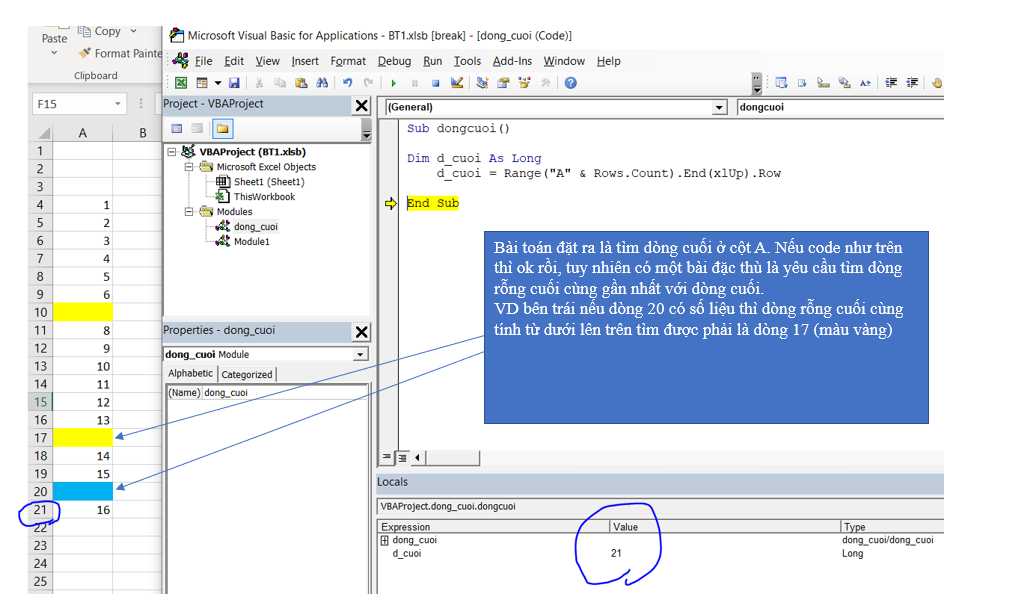Click List Properties/Methods icon in the Edit toolbar
The image size is (1023, 616).
[x=782, y=83]
